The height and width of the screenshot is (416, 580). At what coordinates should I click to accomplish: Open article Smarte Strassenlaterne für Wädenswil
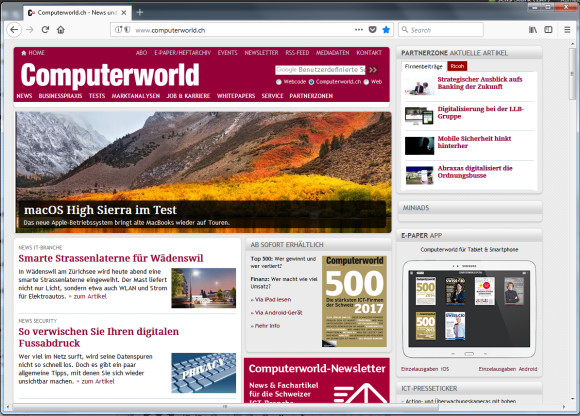(111, 258)
